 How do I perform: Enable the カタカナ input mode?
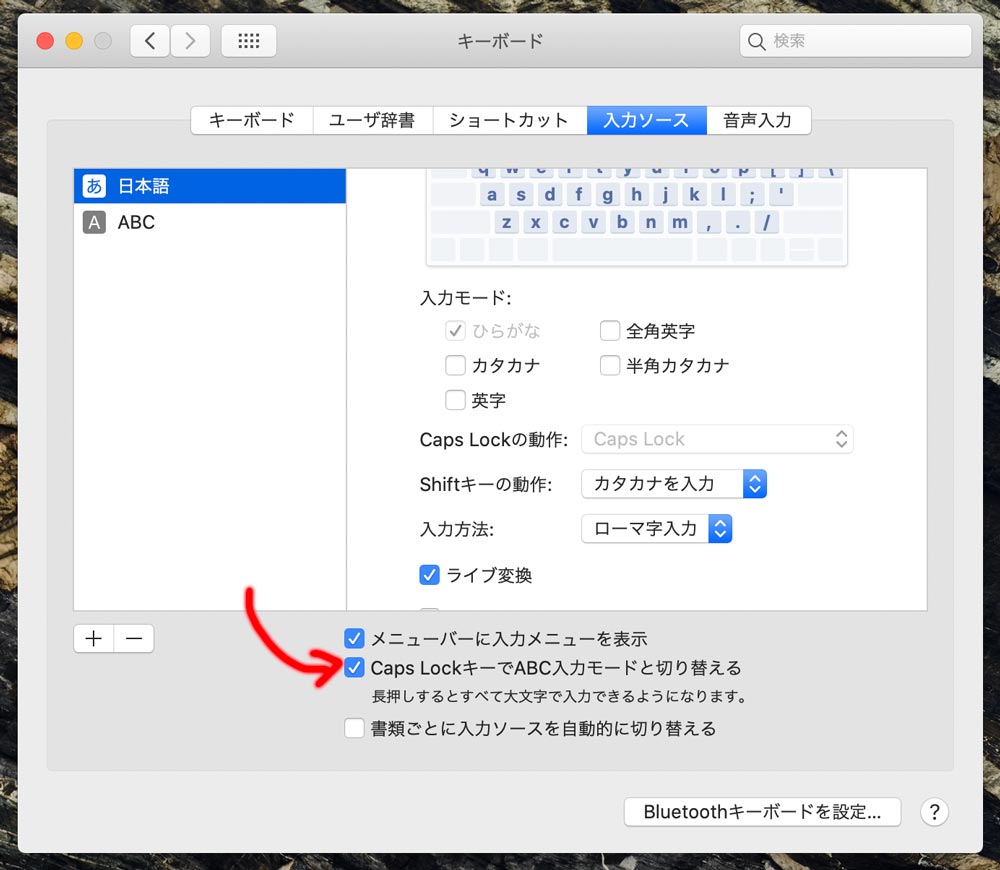pos(455,365)
